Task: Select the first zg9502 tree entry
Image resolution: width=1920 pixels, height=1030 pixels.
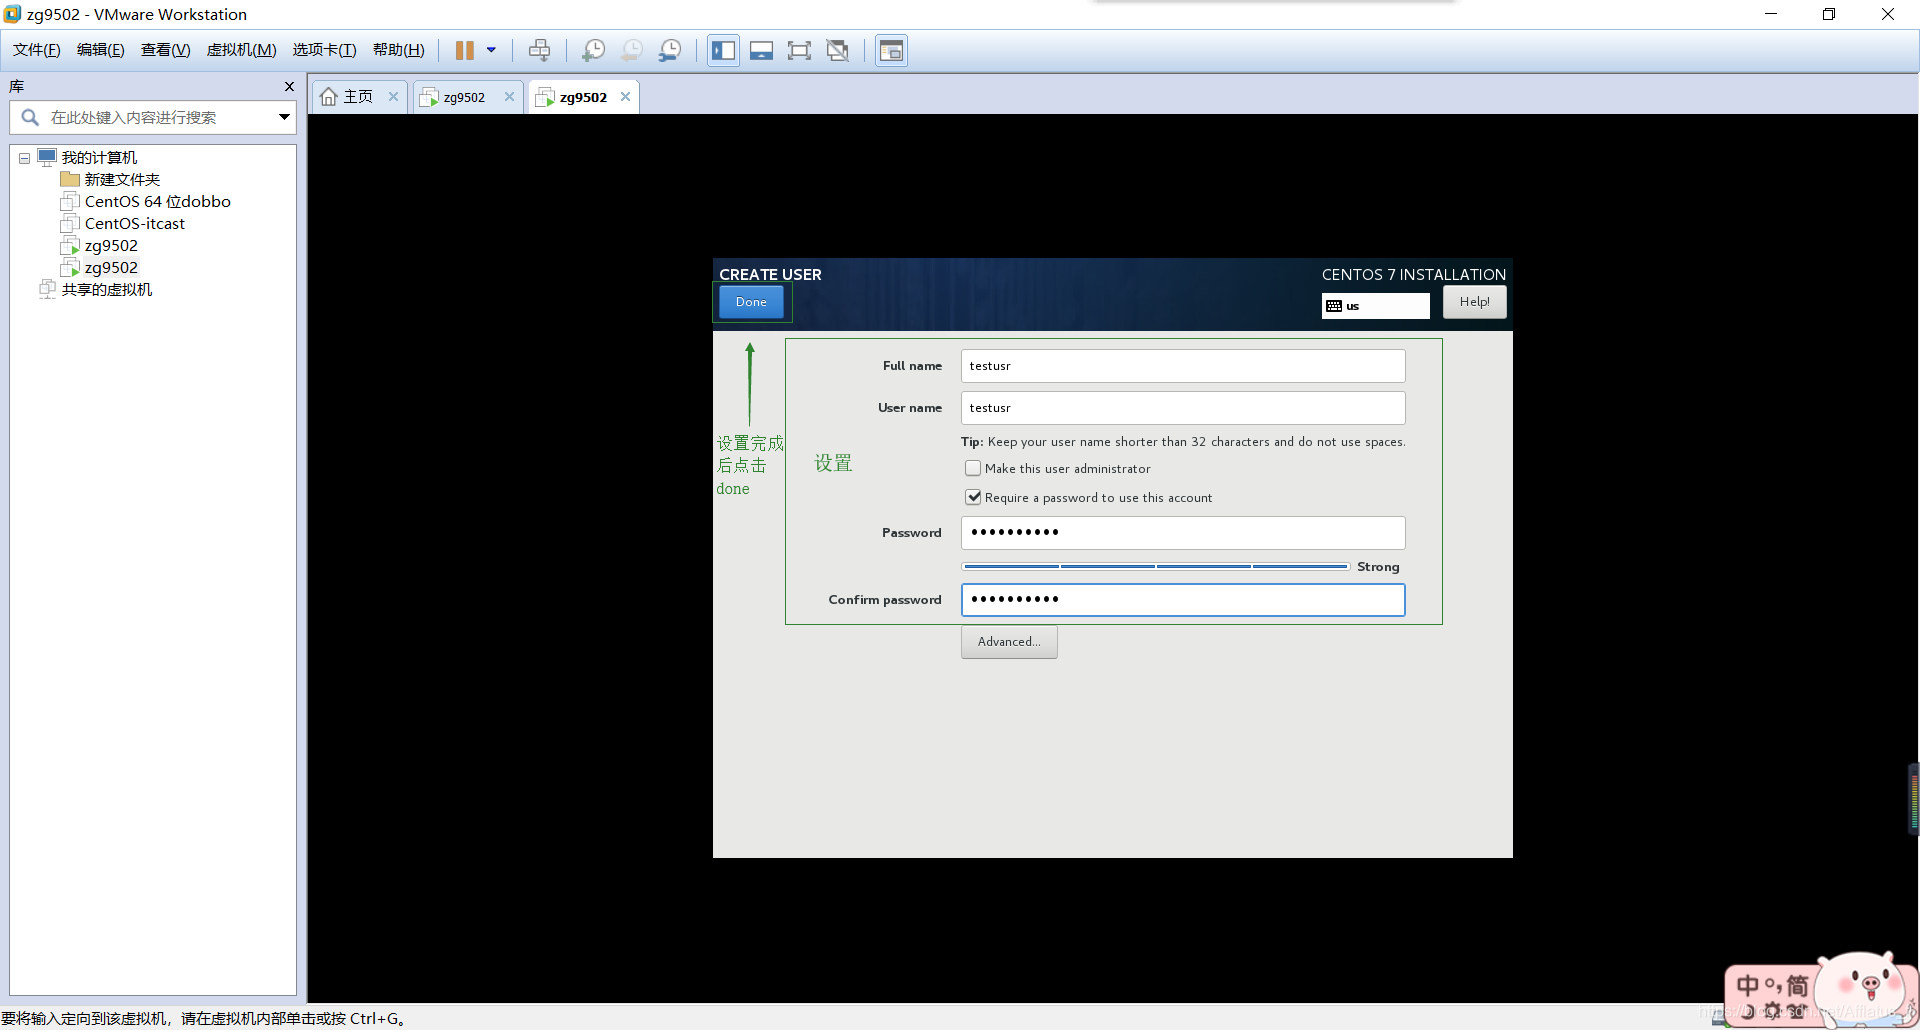Action: point(111,245)
